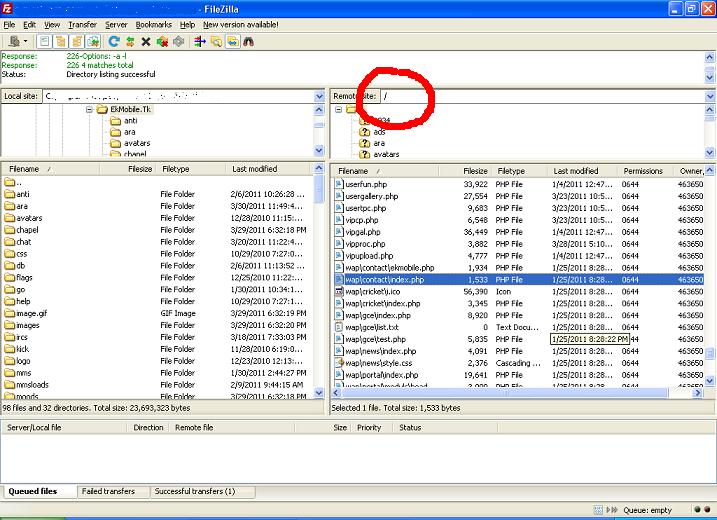This screenshot has height=520, width=717.
Task: Open the Transfer menu
Action: [82, 23]
